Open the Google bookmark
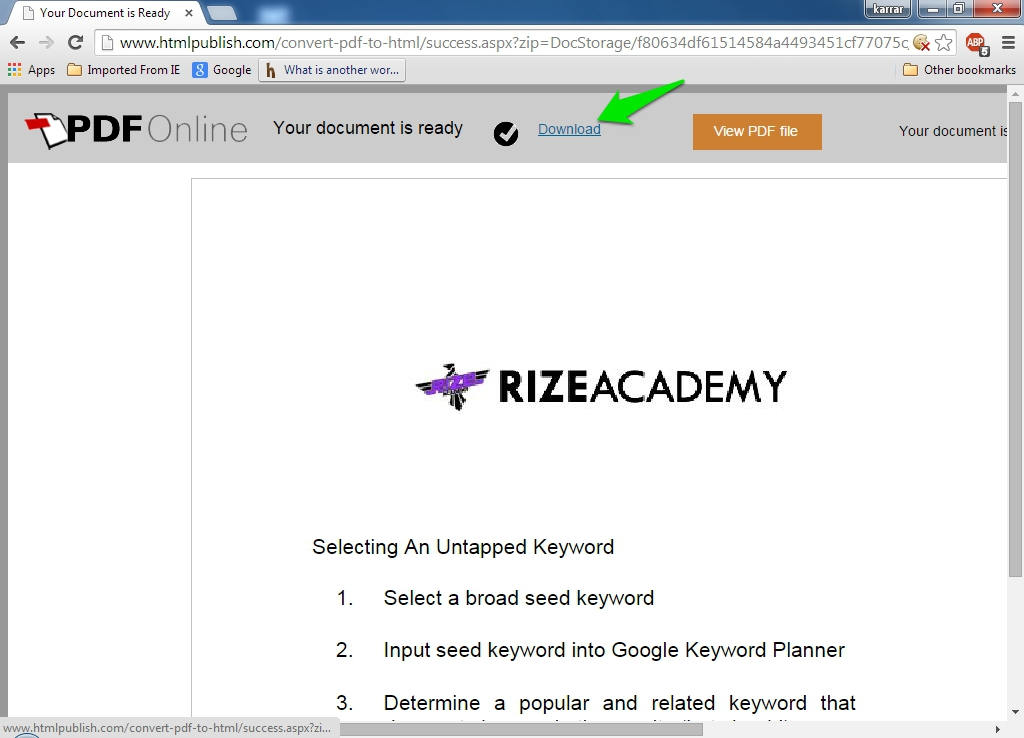The height and width of the screenshot is (738, 1024). pos(222,70)
